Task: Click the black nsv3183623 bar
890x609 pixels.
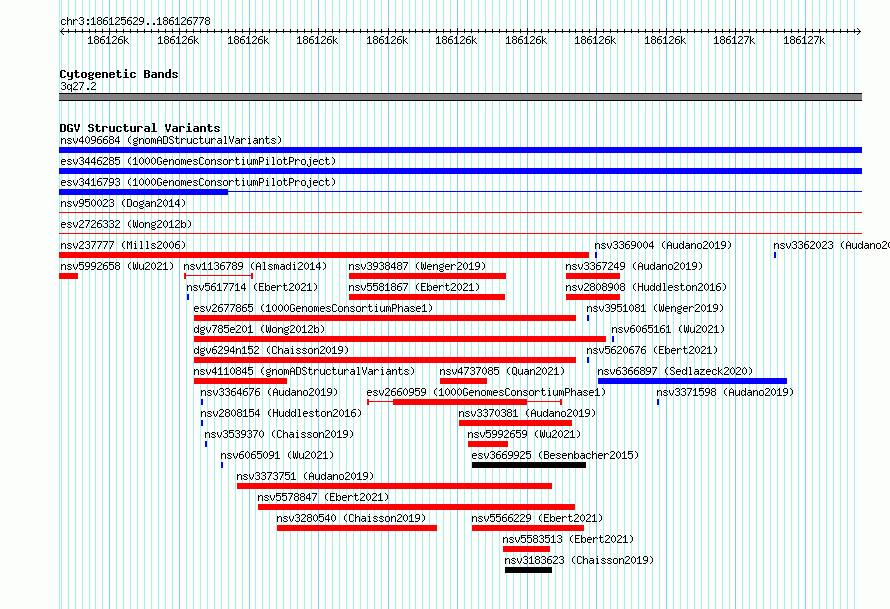Action: tap(528, 570)
